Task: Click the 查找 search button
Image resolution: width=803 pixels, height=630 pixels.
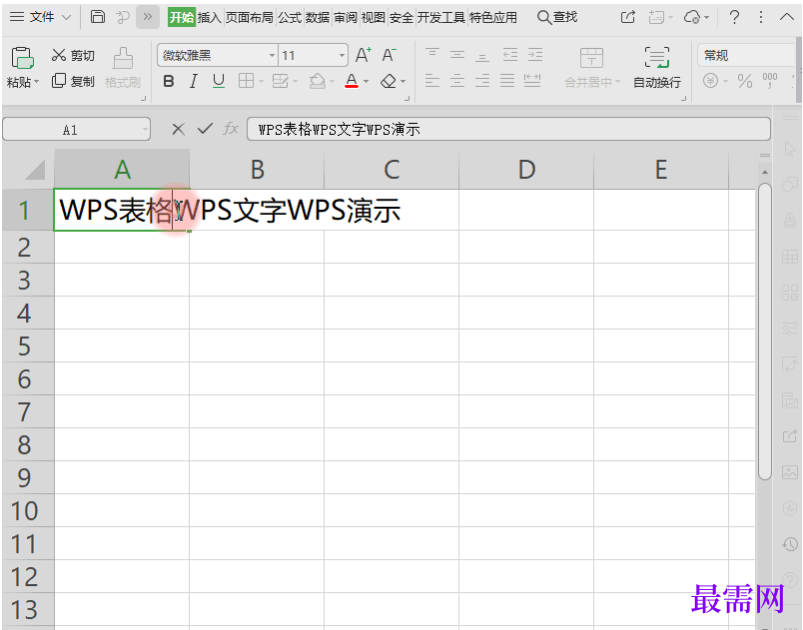Action: [557, 17]
